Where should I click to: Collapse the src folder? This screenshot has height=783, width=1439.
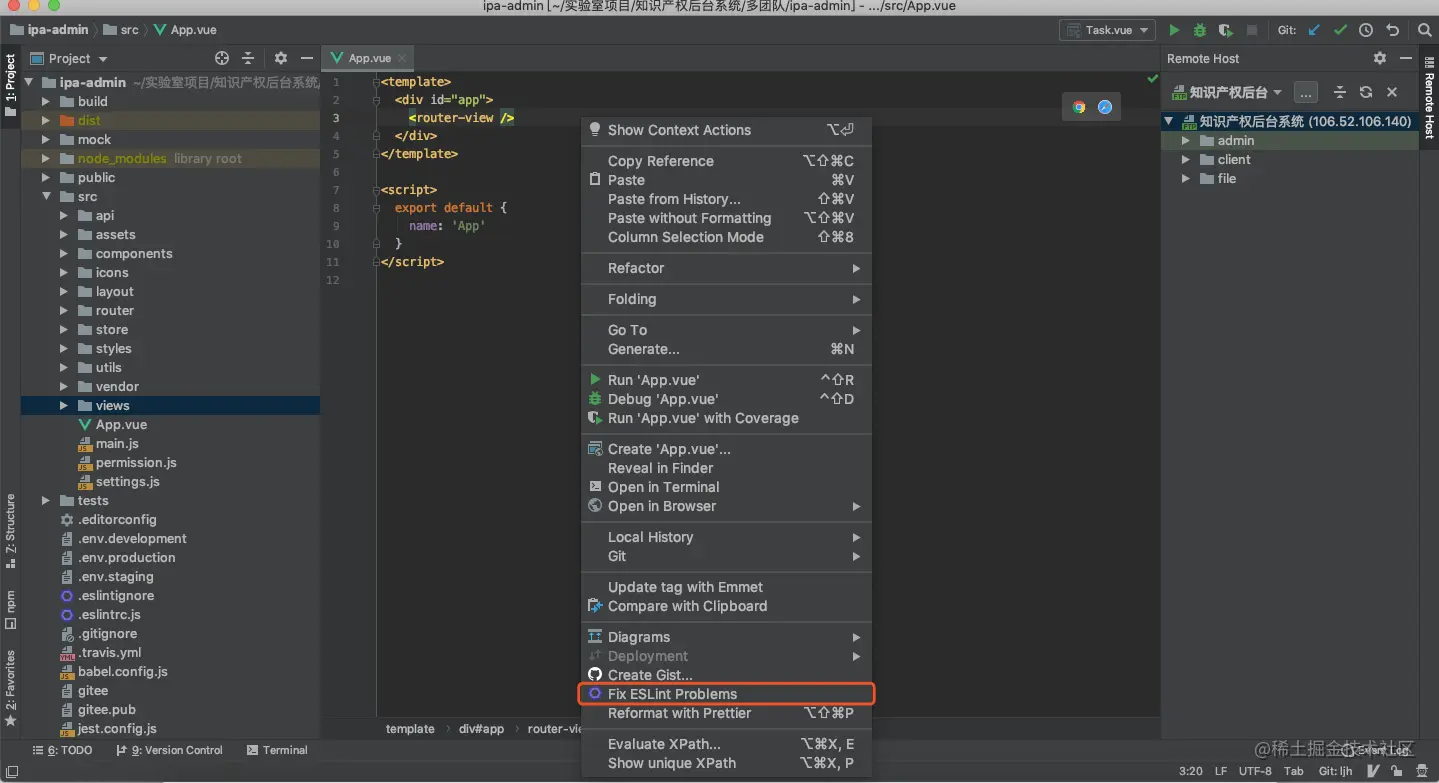tap(46, 197)
